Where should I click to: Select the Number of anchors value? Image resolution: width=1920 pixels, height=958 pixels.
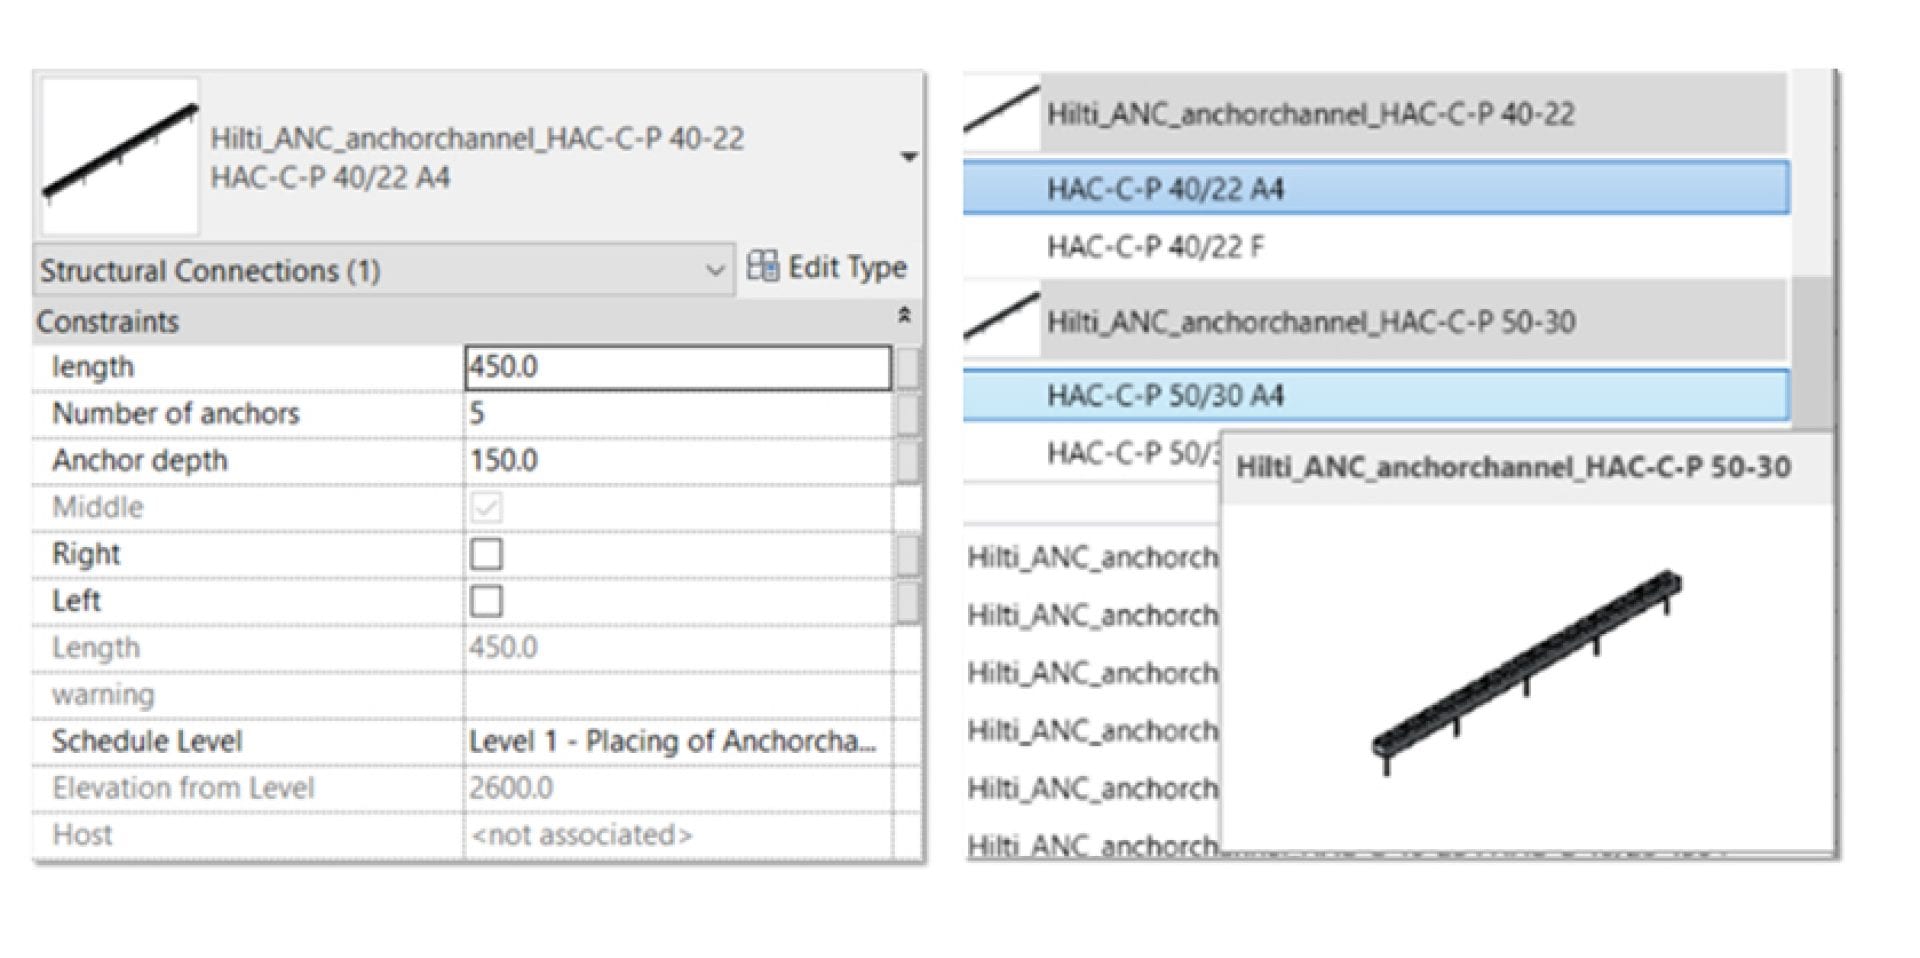tap(677, 414)
